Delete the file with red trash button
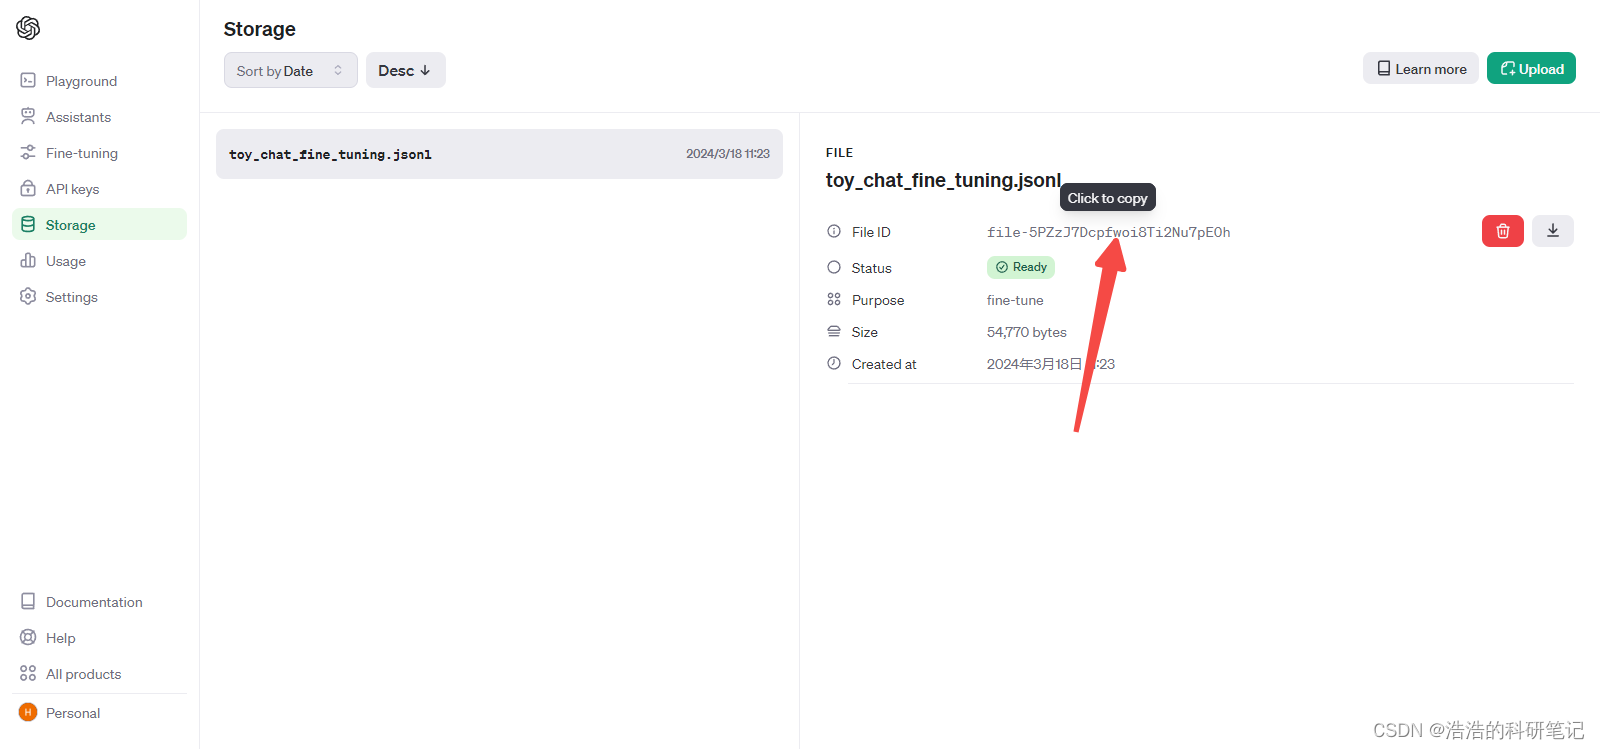 coord(1502,231)
